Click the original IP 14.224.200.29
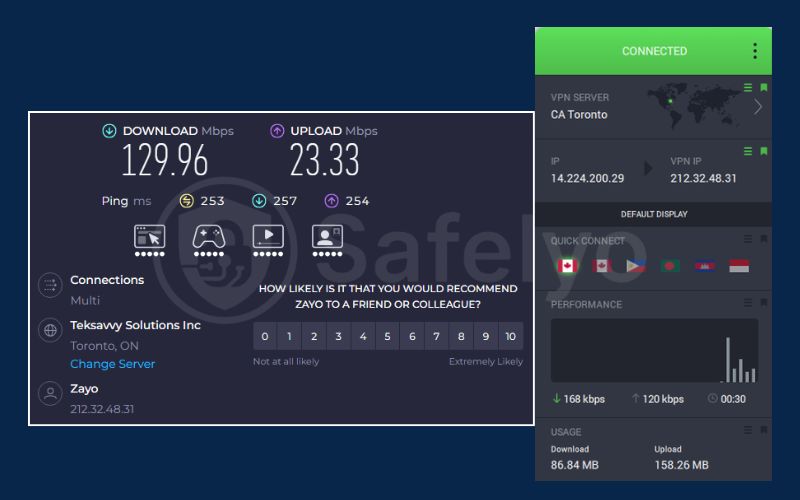Image resolution: width=800 pixels, height=500 pixels. 587,179
